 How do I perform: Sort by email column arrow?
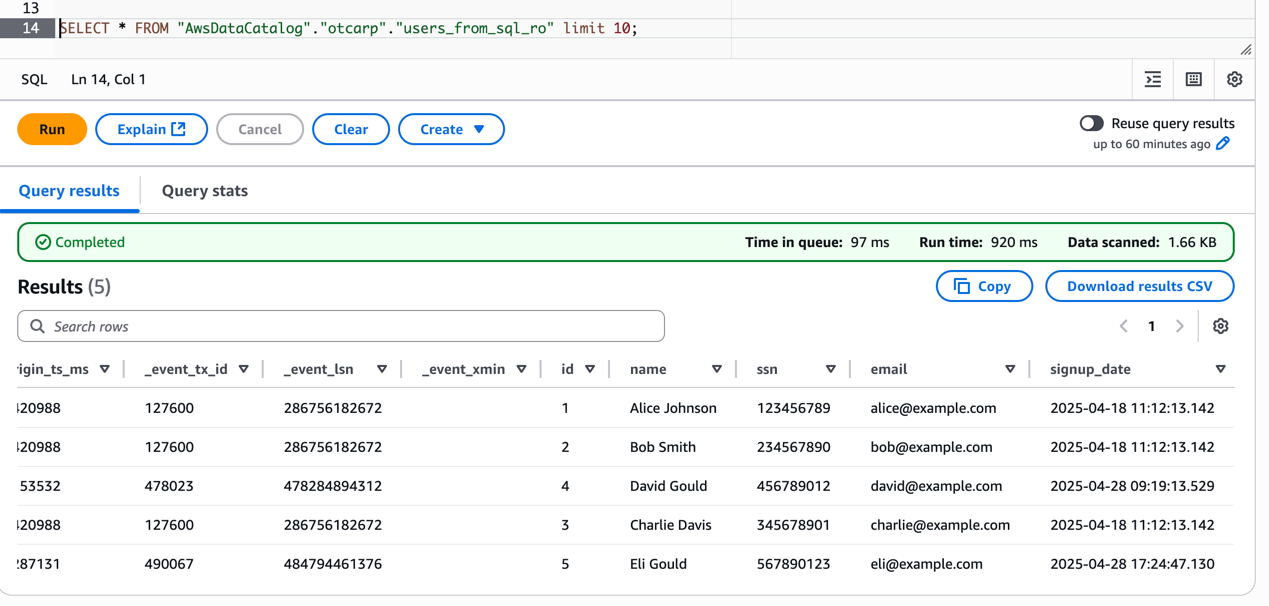click(x=1010, y=369)
